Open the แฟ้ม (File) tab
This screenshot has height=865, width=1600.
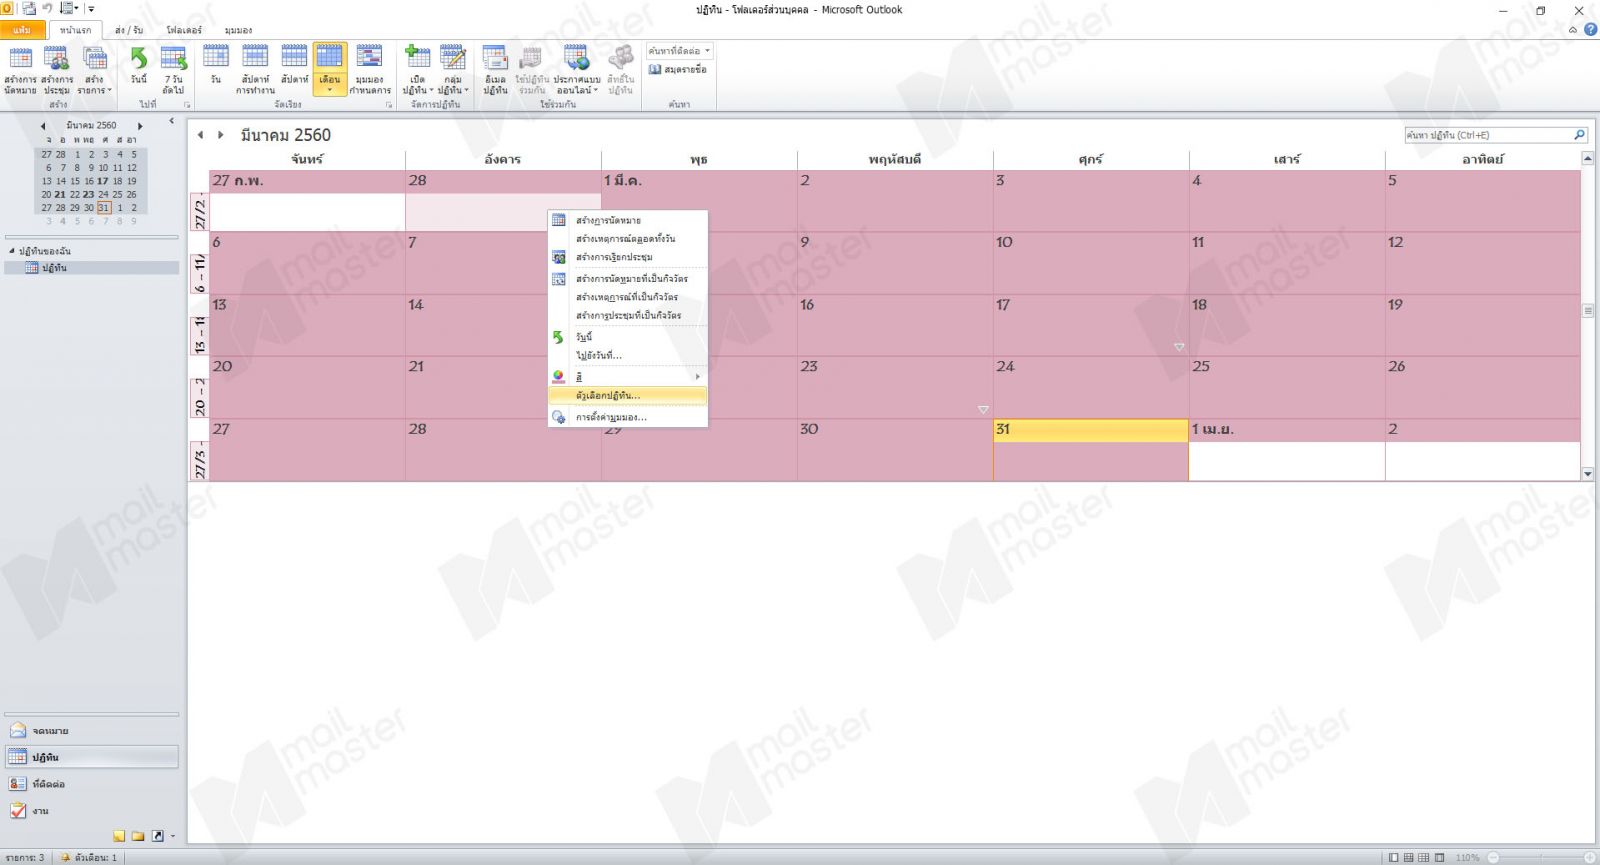click(x=22, y=30)
